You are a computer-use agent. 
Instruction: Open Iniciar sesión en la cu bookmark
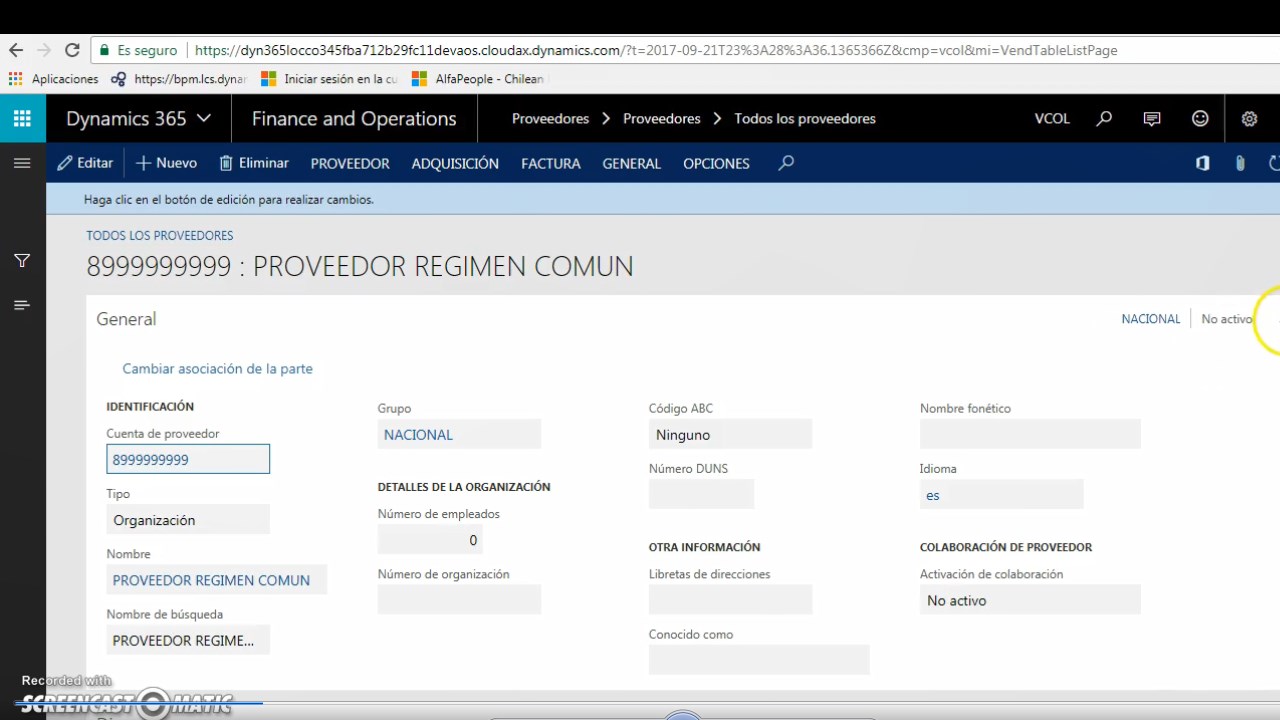click(329, 79)
